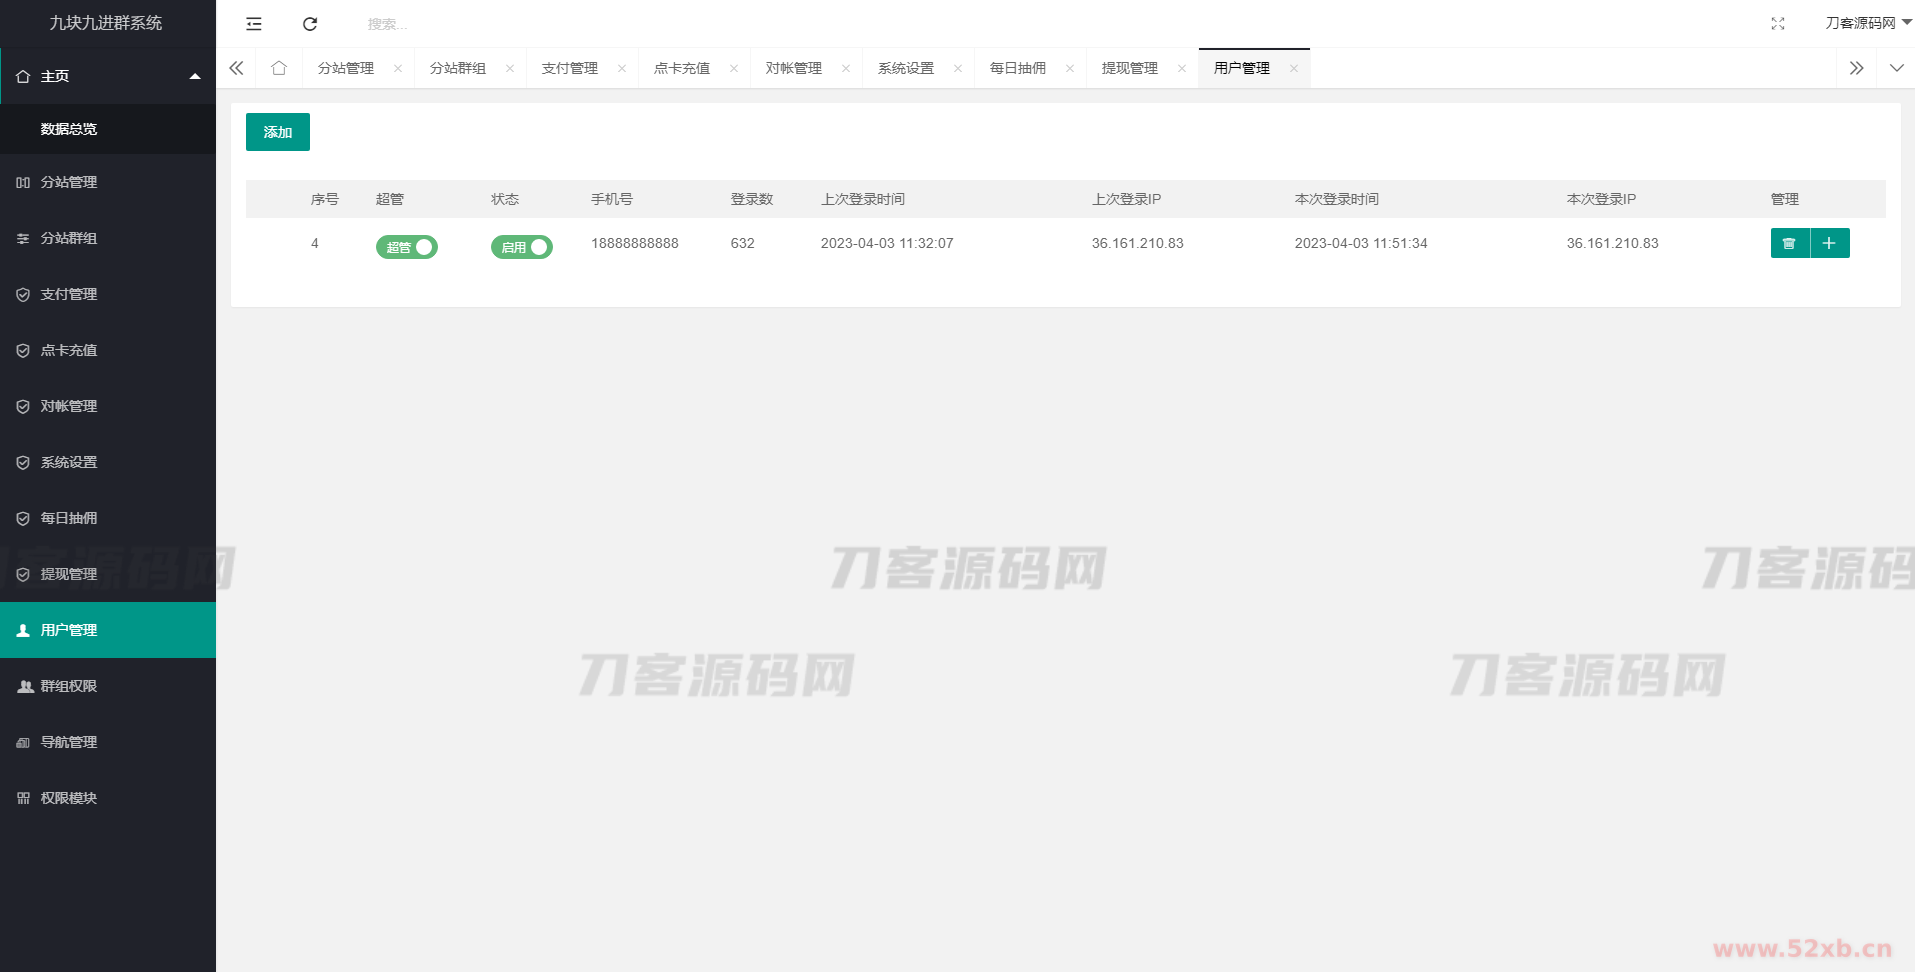Open the 刀客源码网 user dropdown
1915x972 pixels.
1866,23
